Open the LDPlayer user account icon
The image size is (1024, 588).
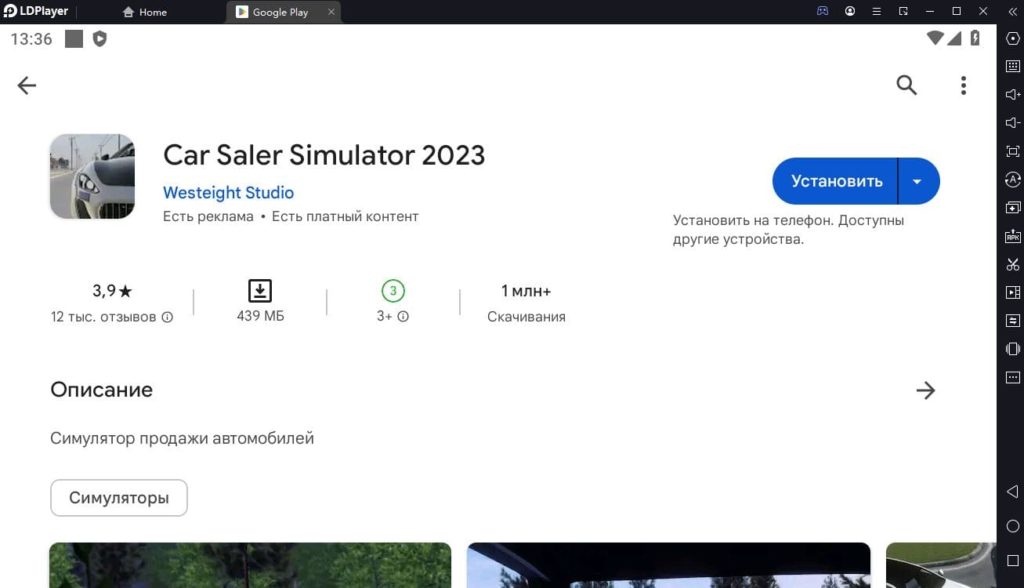click(850, 11)
